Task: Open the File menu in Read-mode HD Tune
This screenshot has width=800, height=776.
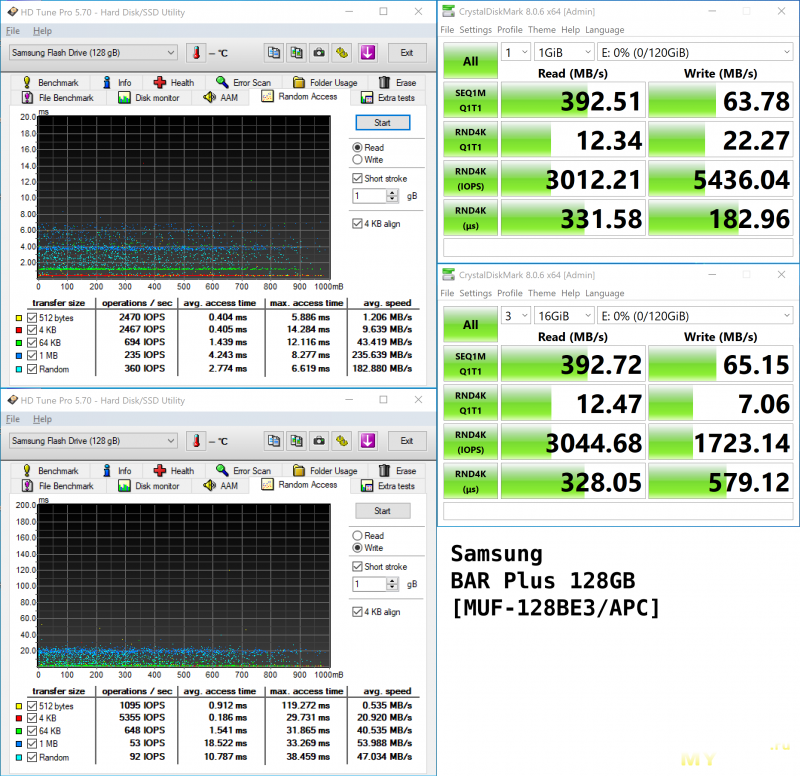Action: point(13,31)
